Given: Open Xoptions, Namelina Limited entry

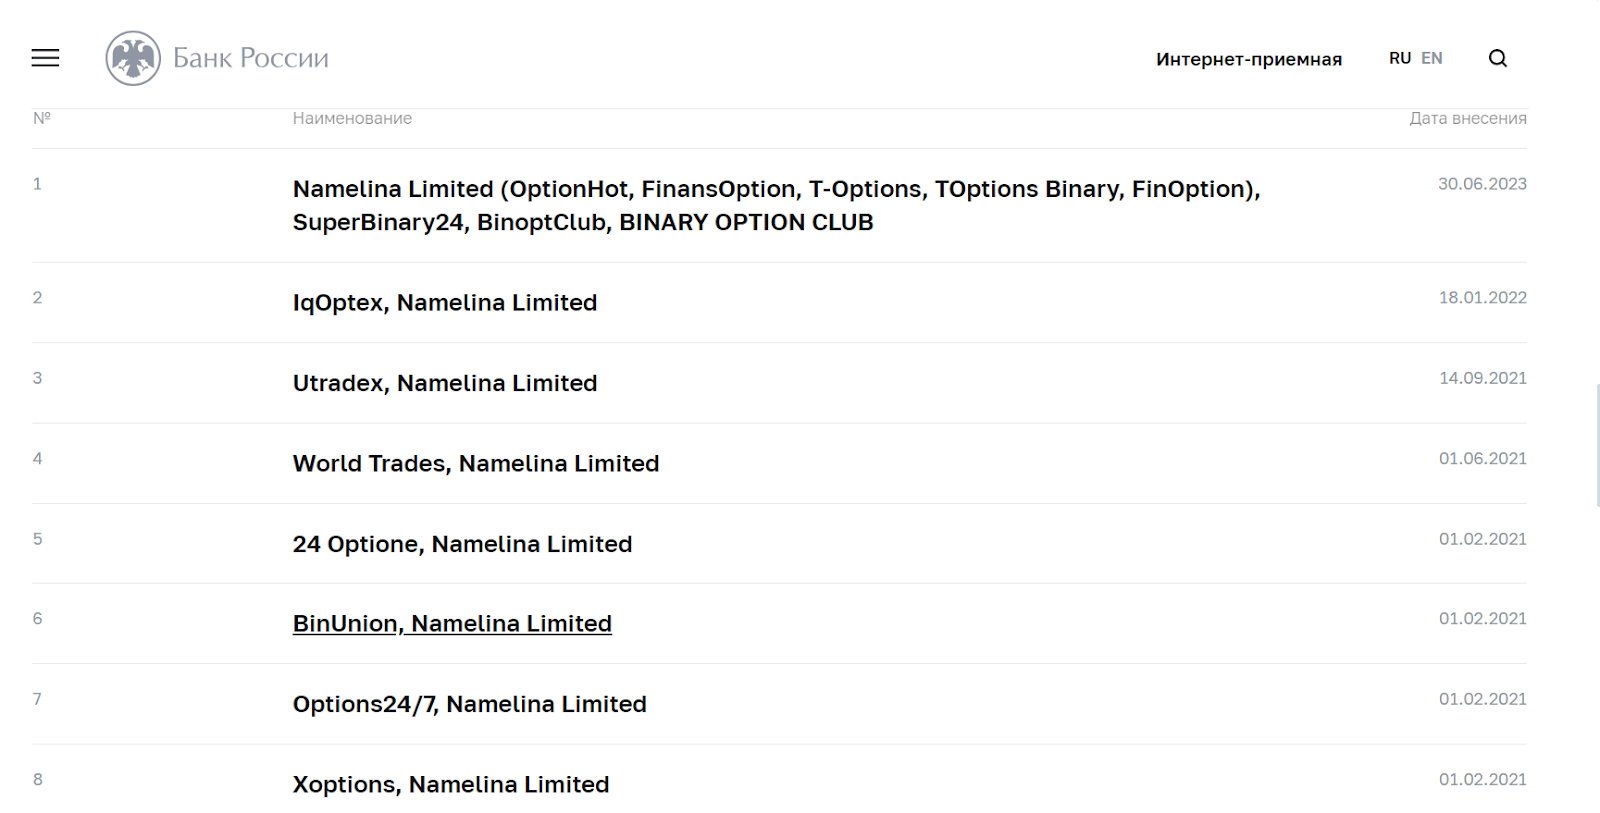Looking at the screenshot, I should (451, 785).
